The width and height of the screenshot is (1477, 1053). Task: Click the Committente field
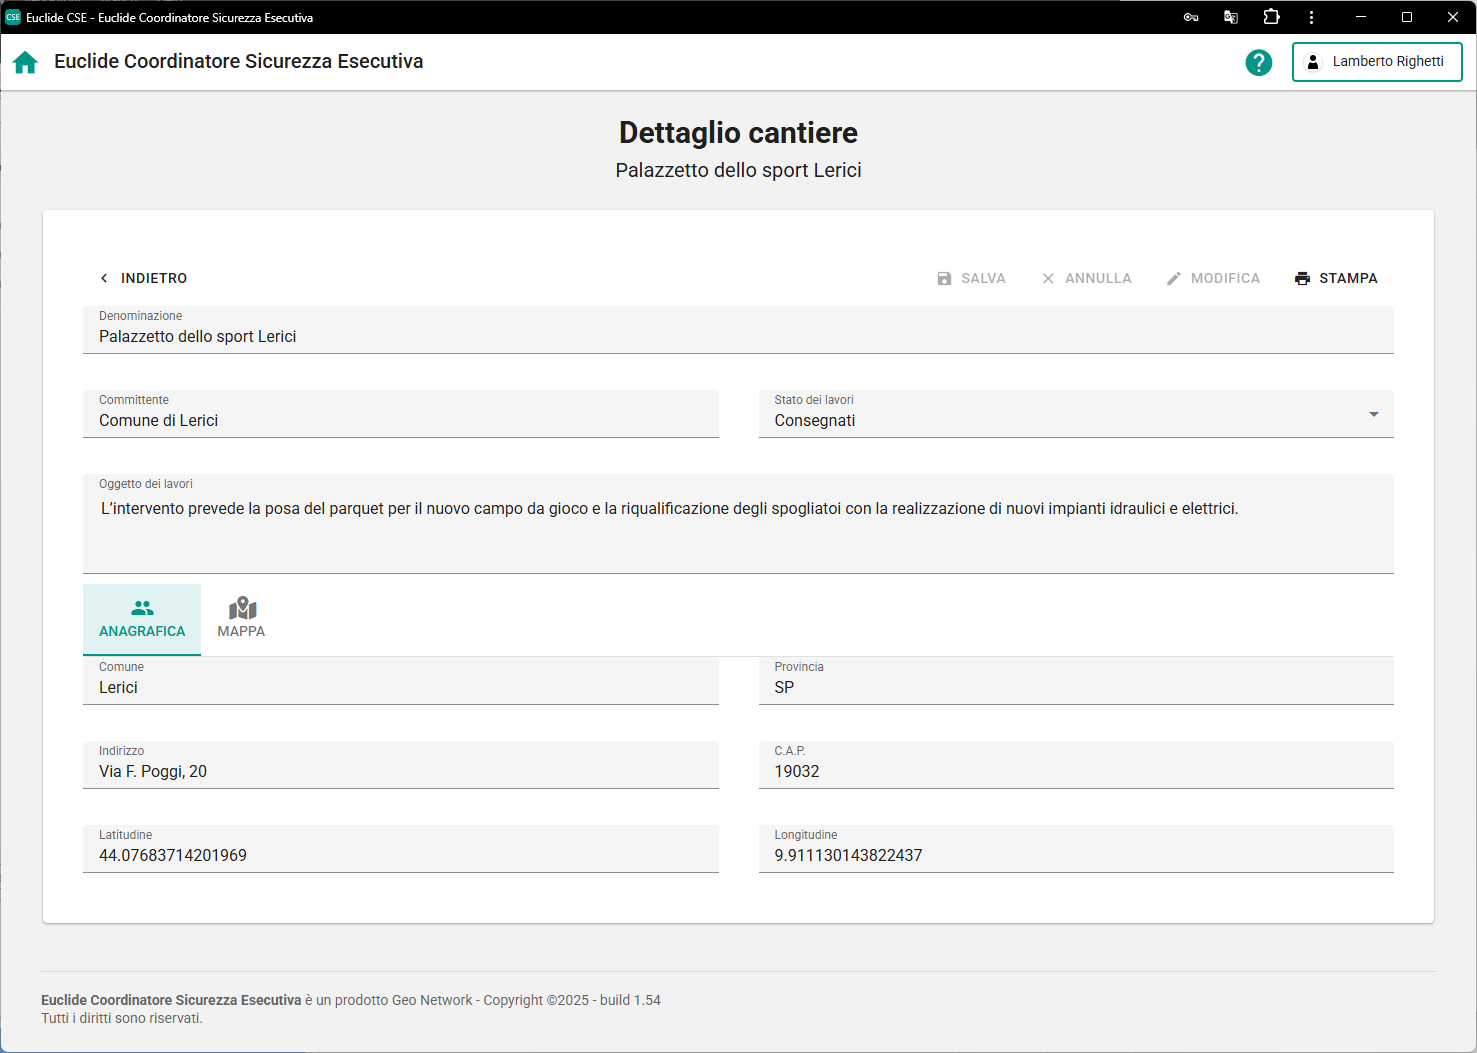[400, 421]
